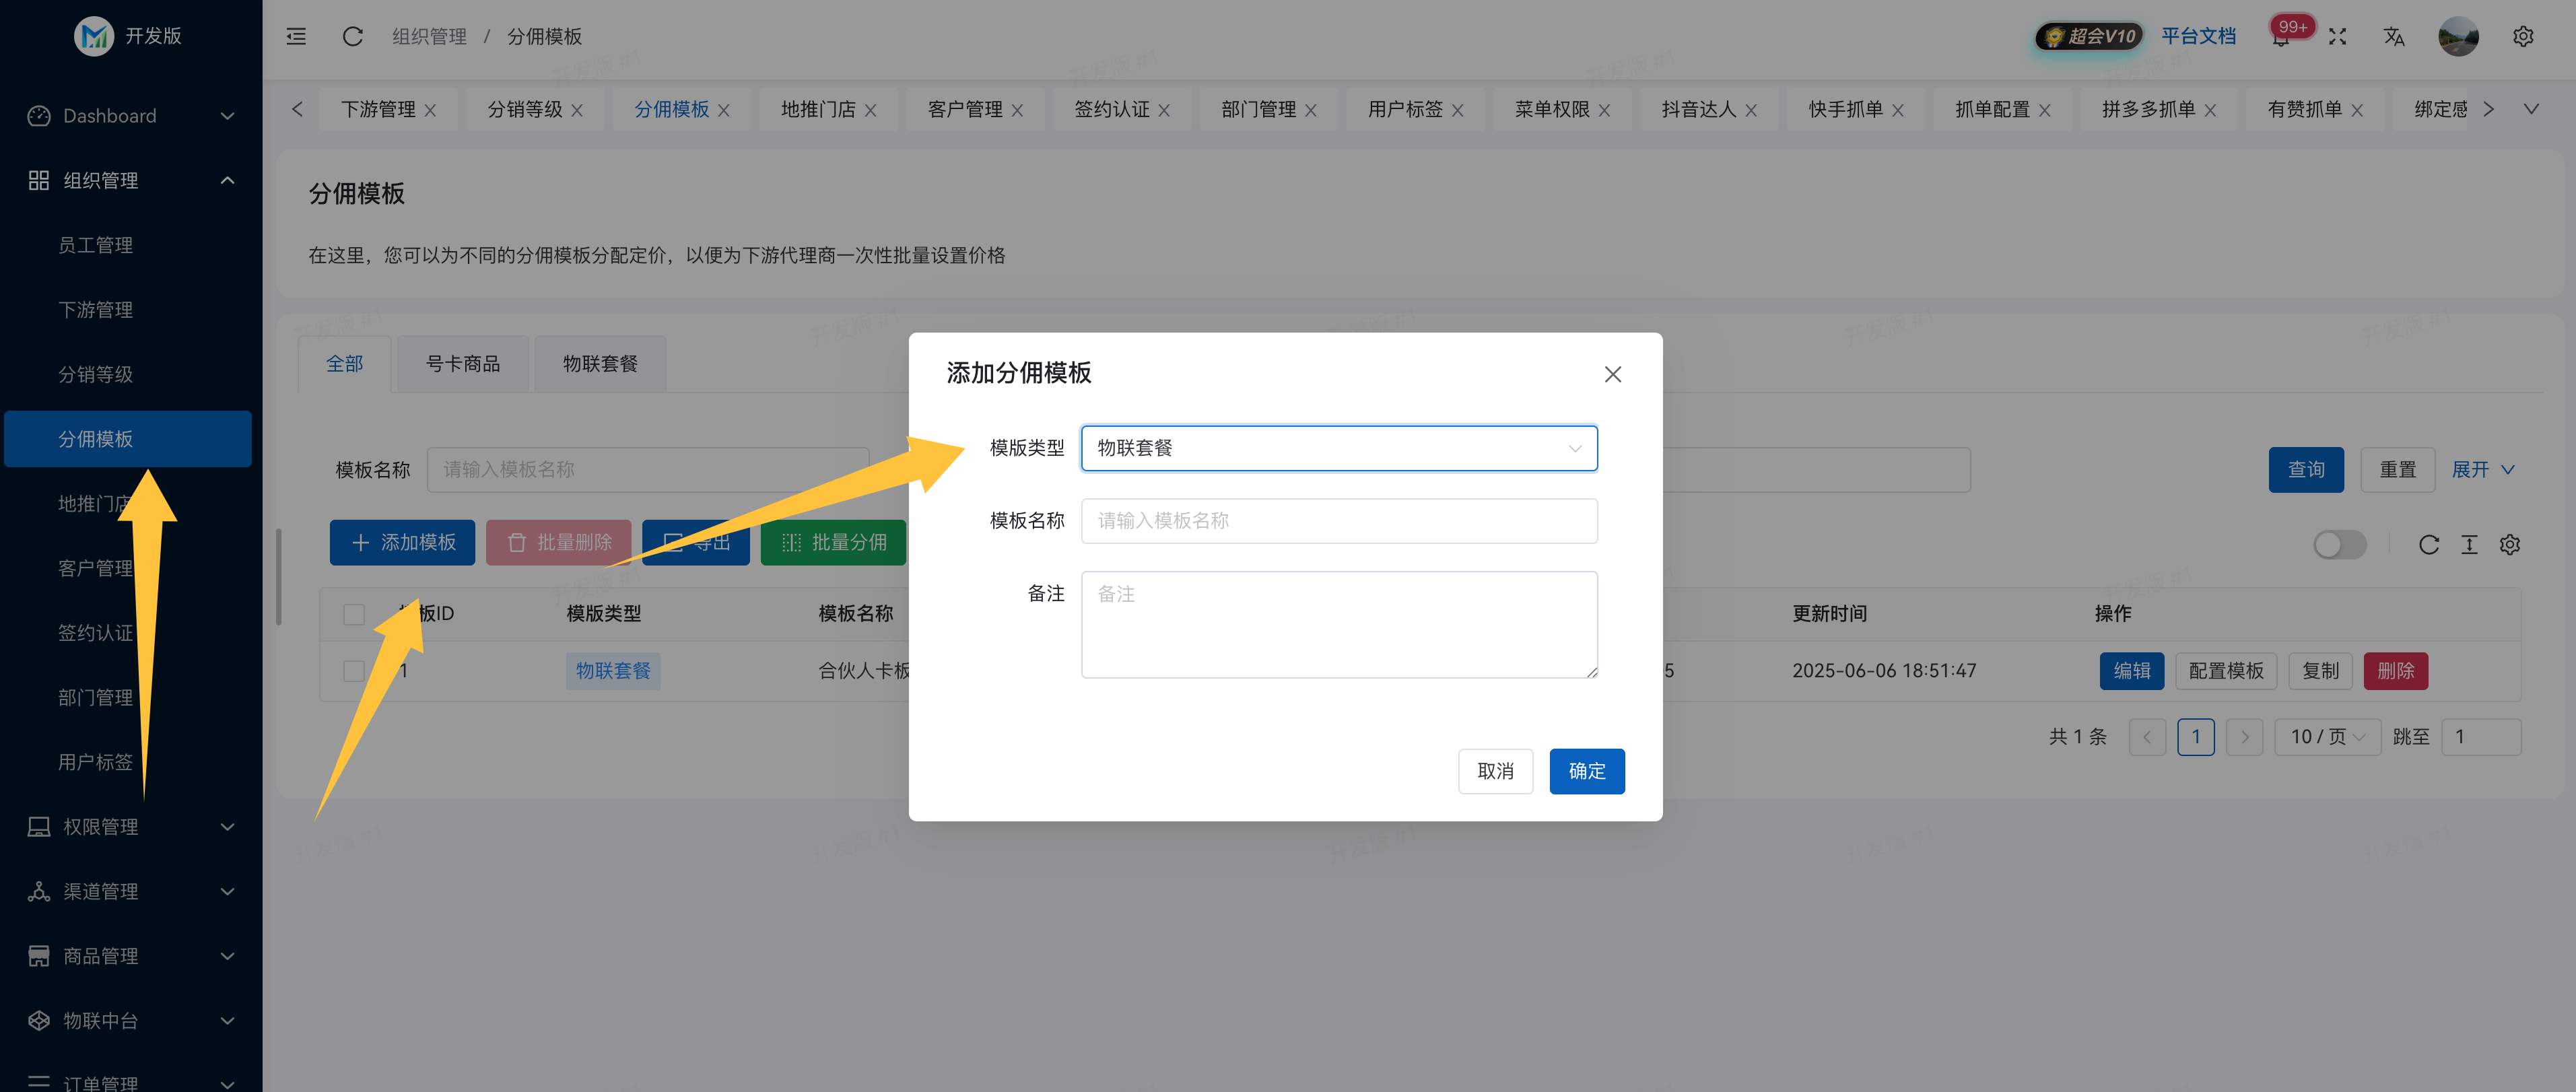Reload table data with refresh icon

(x=2428, y=545)
